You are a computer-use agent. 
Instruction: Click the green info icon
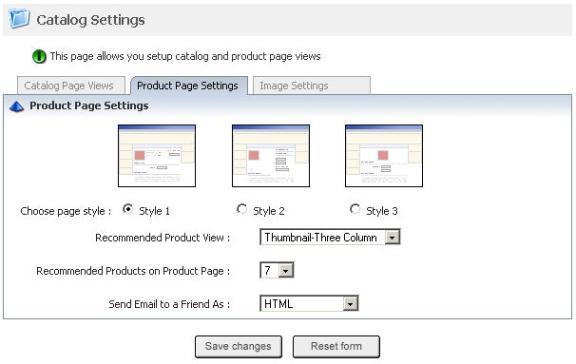coord(39,57)
